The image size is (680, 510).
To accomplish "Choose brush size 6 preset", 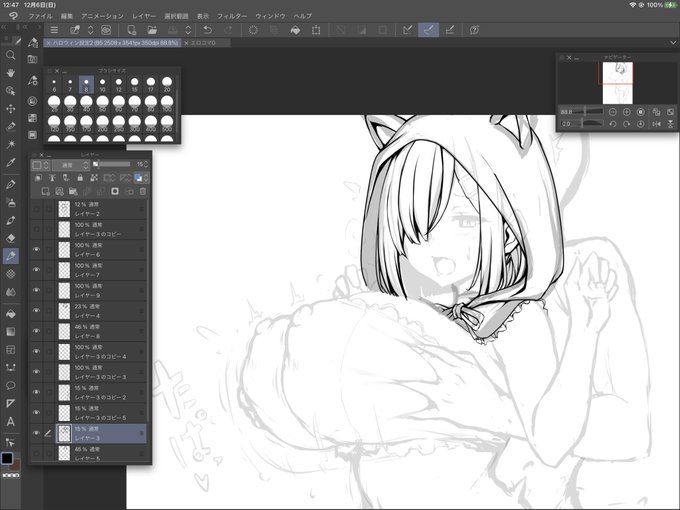I will [54, 85].
